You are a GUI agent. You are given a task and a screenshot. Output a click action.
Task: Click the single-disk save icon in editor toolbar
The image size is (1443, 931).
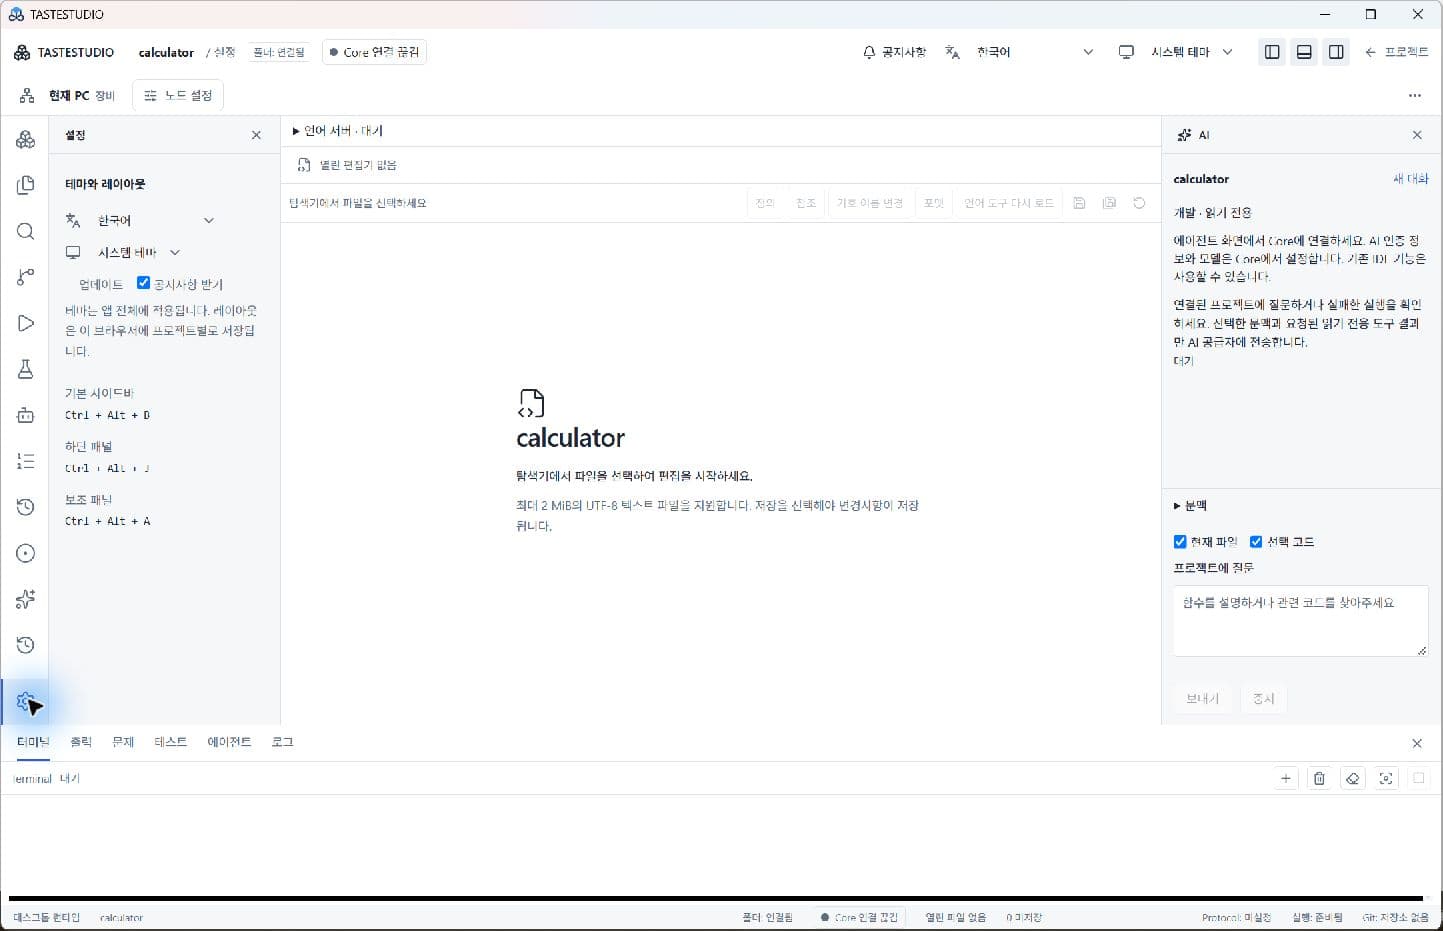[1079, 203]
